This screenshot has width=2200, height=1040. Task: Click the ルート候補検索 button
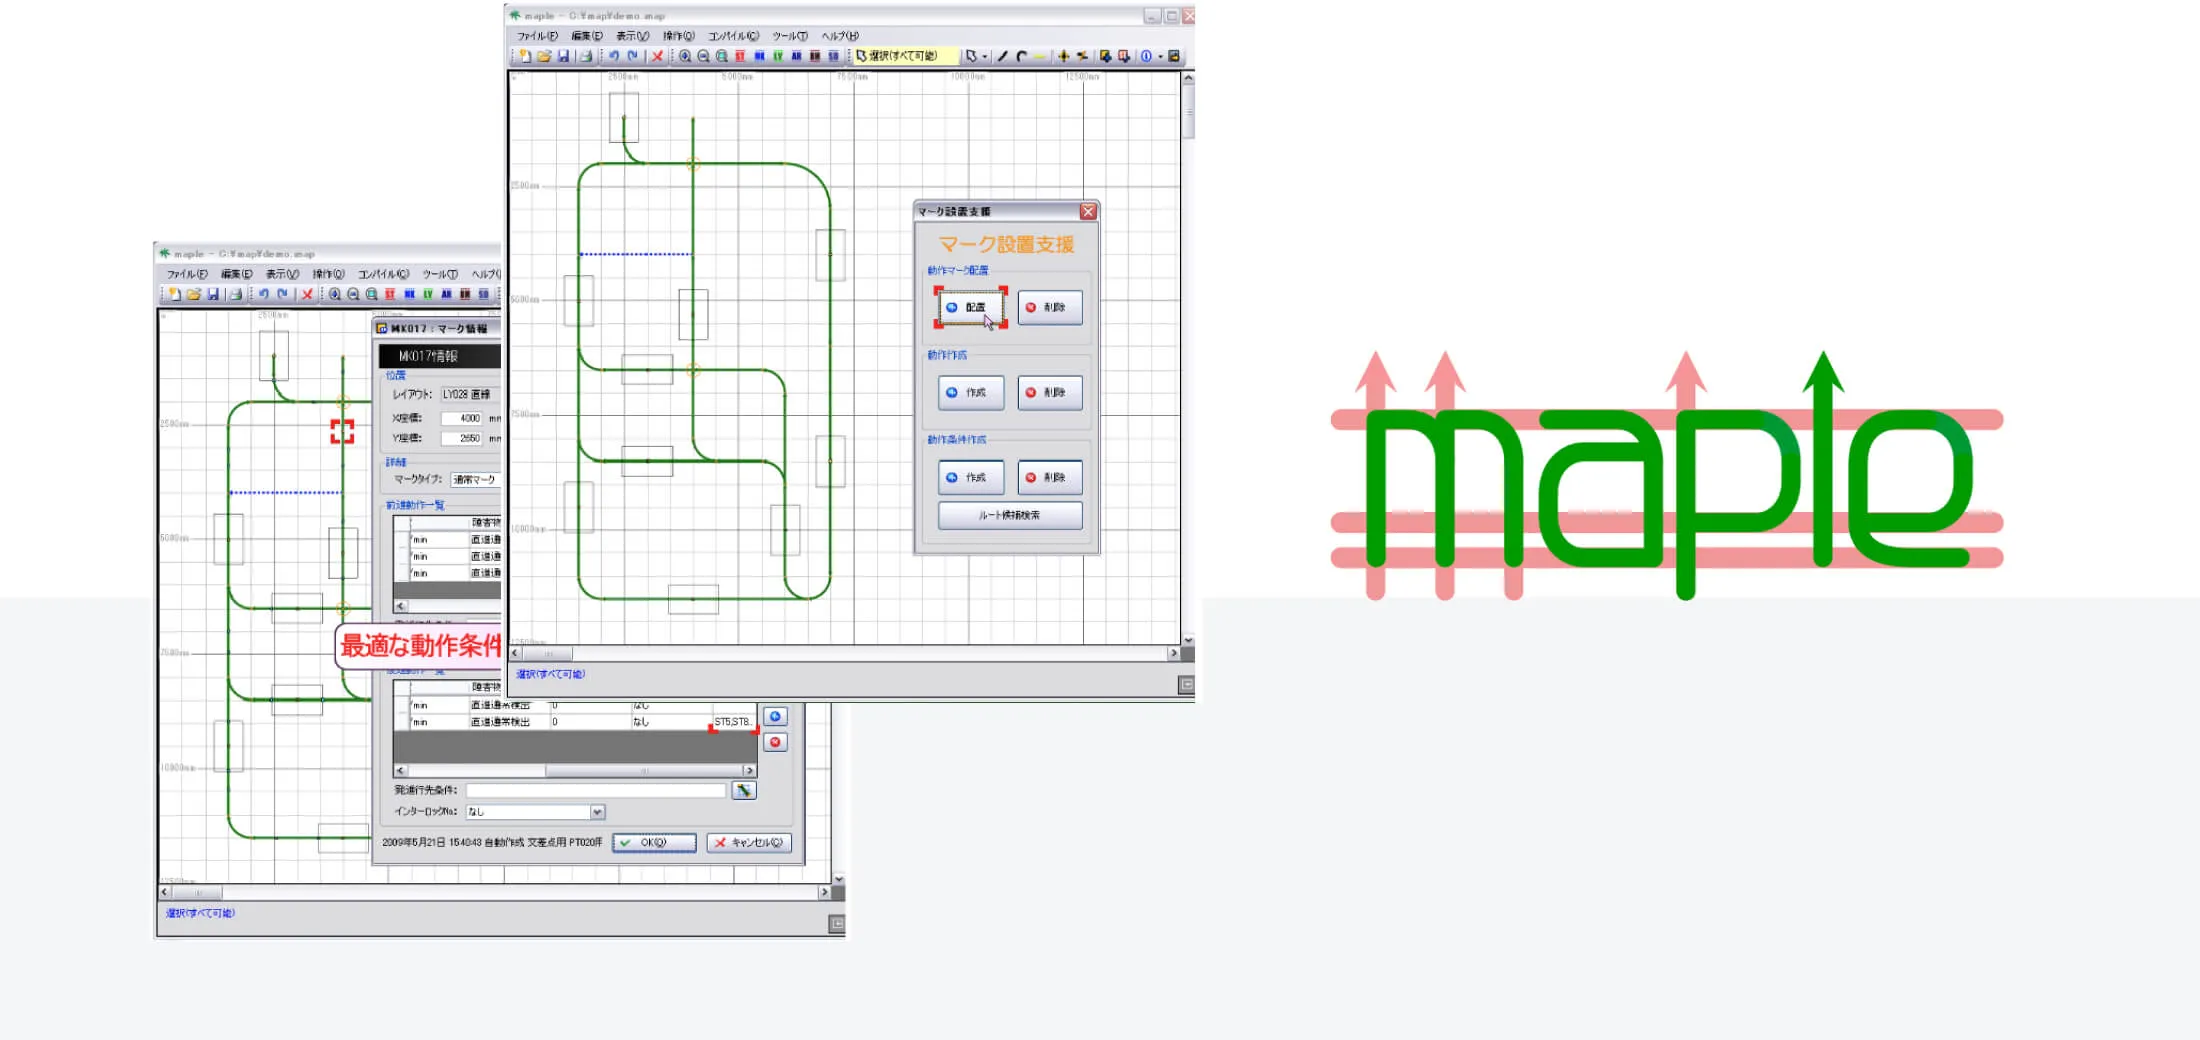[1009, 515]
